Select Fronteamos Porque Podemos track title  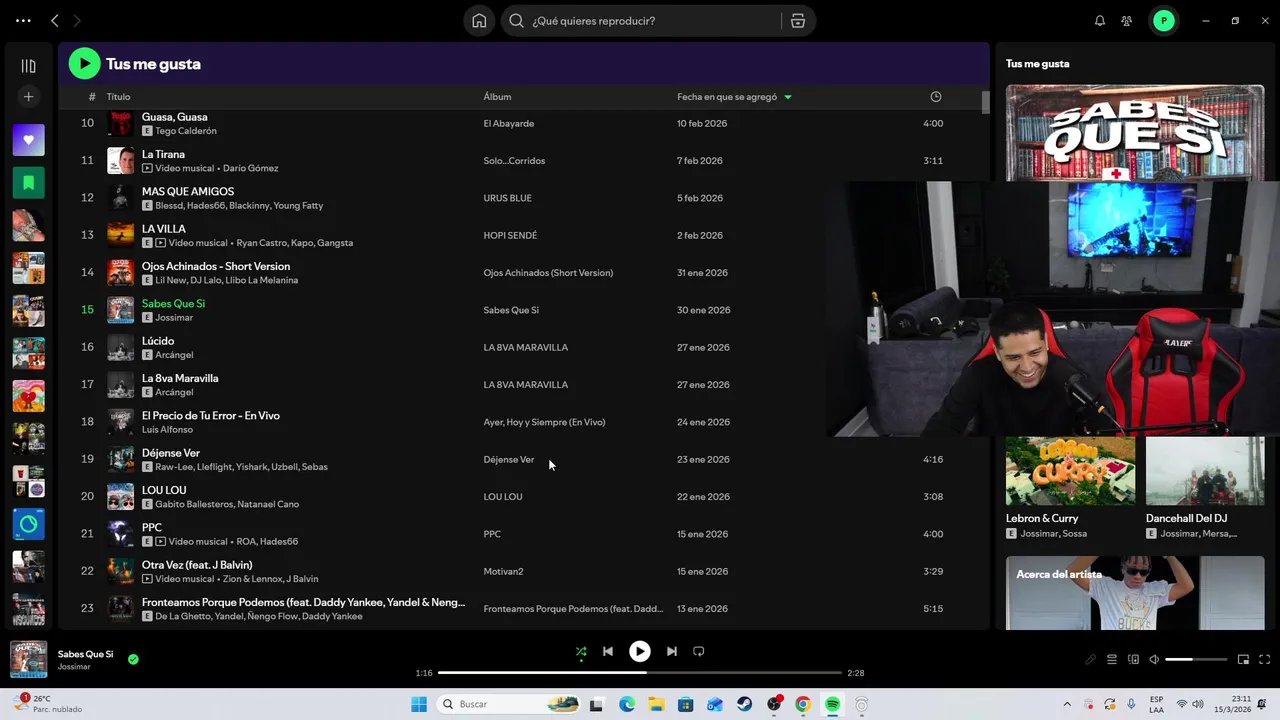[x=303, y=603]
